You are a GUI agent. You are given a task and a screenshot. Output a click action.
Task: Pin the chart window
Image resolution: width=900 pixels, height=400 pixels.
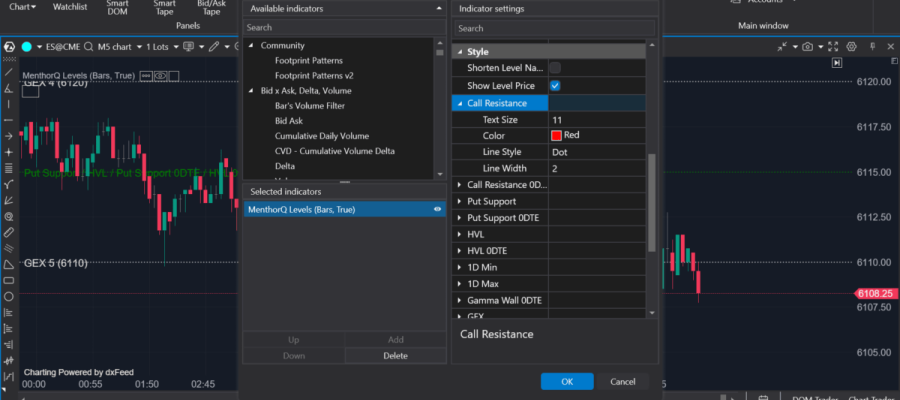(x=871, y=47)
